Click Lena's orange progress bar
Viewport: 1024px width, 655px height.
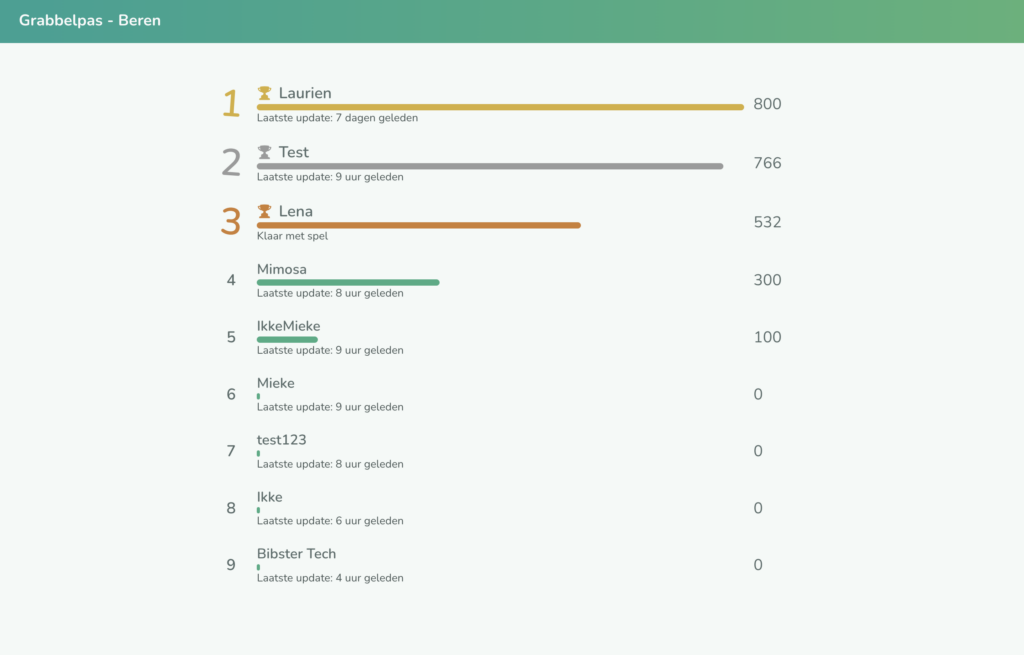point(418,225)
